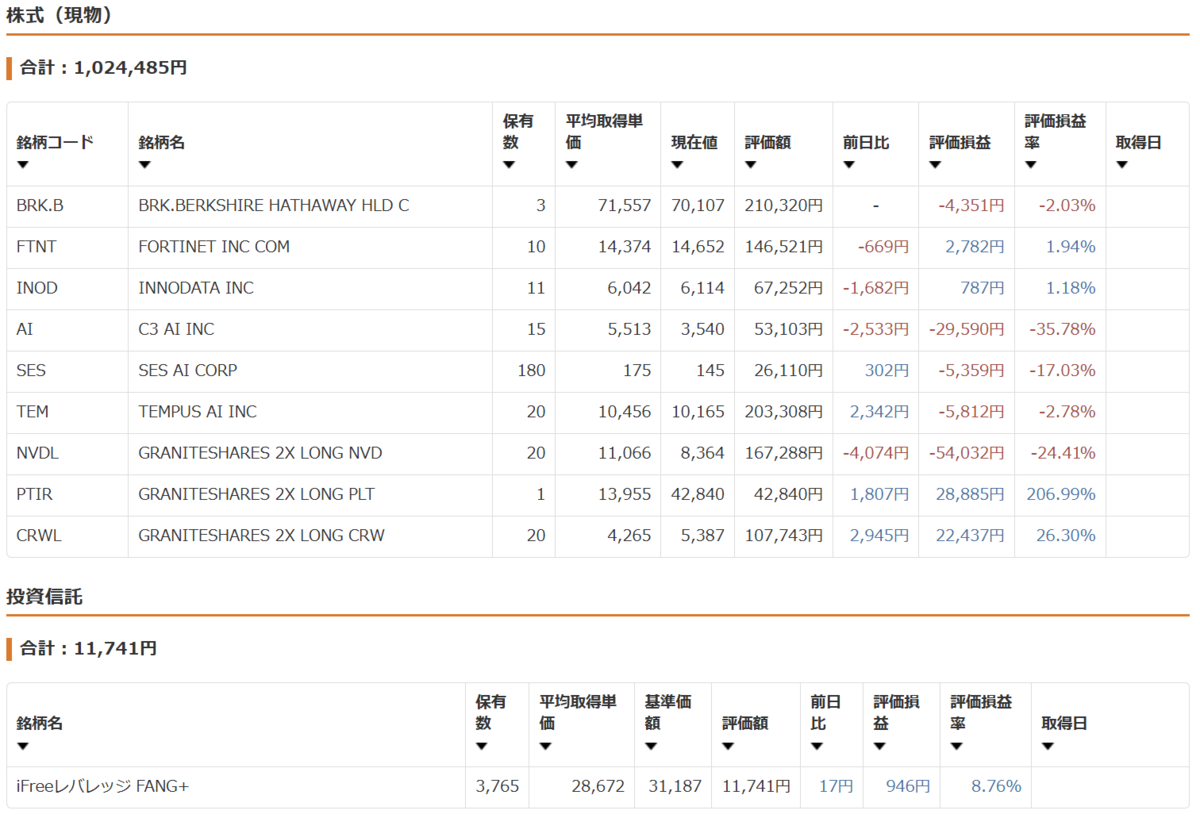Click iFreeレバレッジ FANG+ fund name

102,786
